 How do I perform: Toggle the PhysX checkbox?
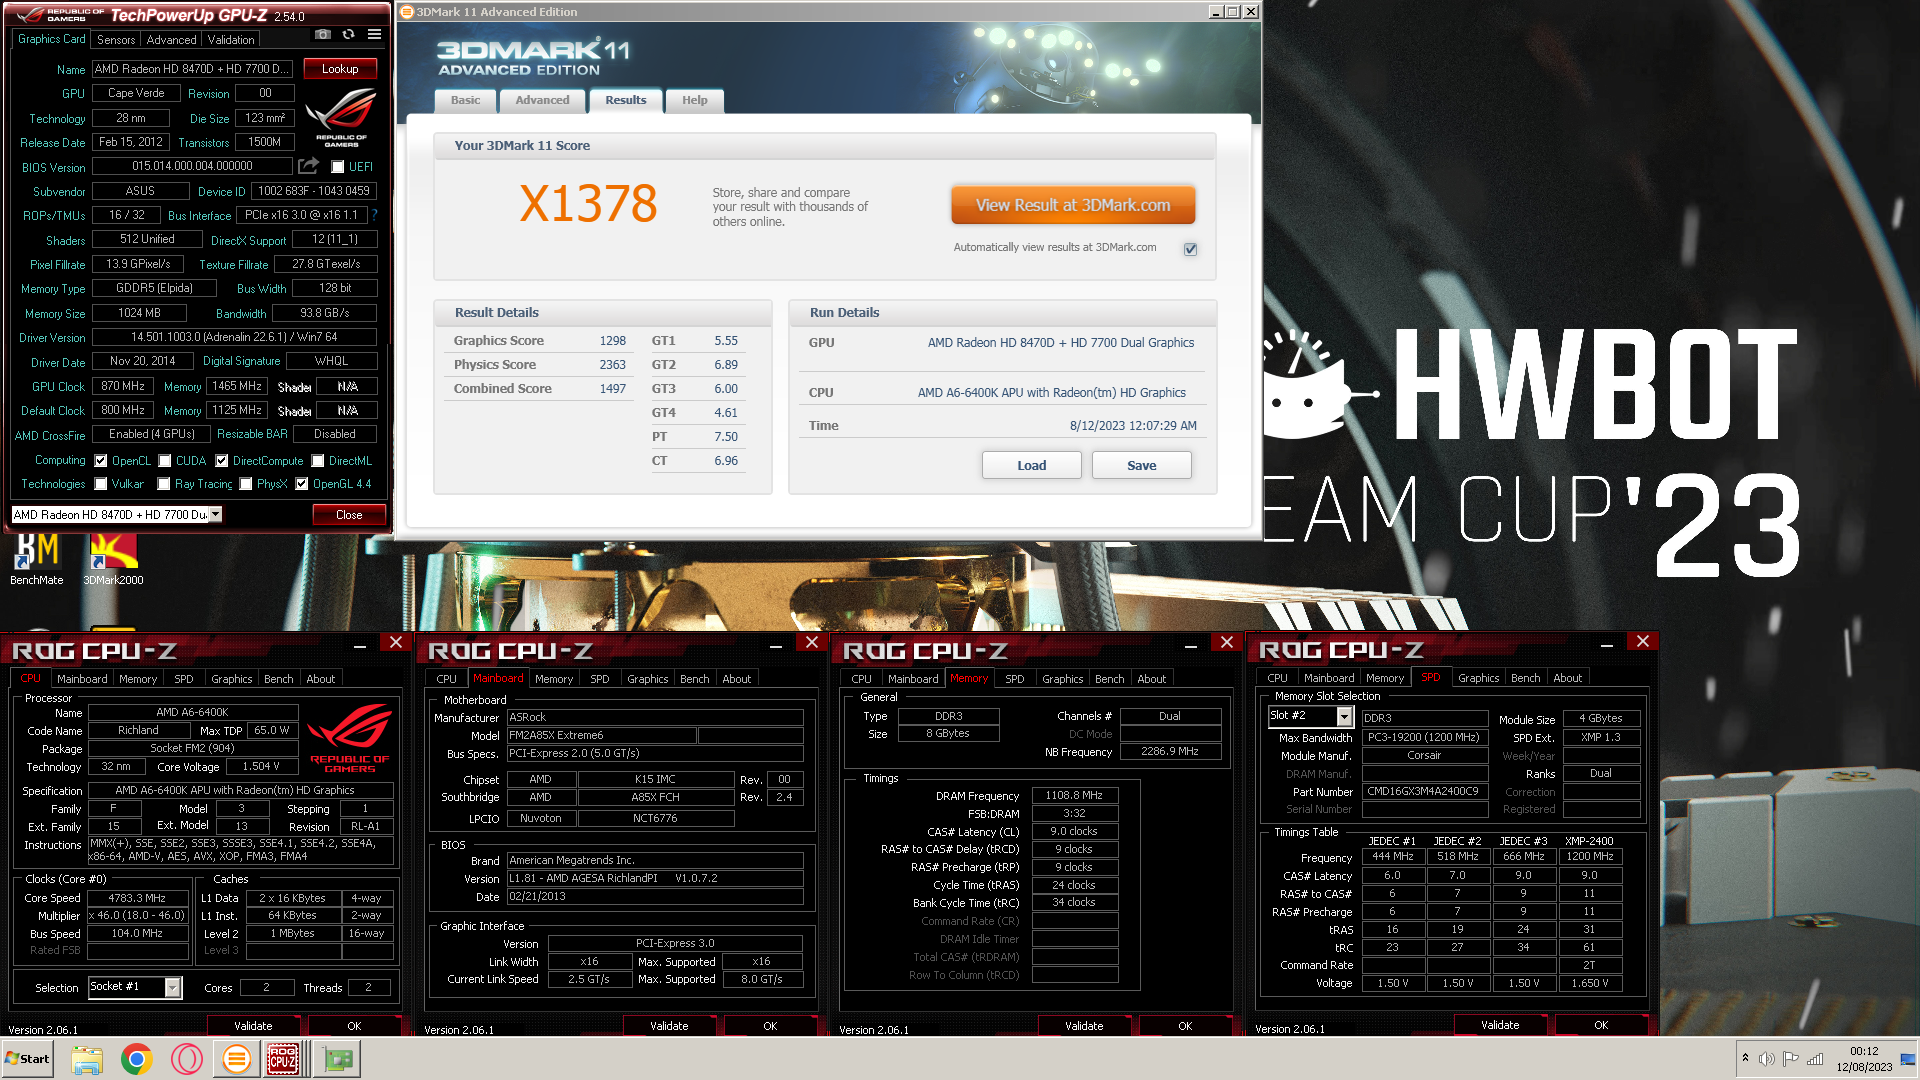point(246,484)
